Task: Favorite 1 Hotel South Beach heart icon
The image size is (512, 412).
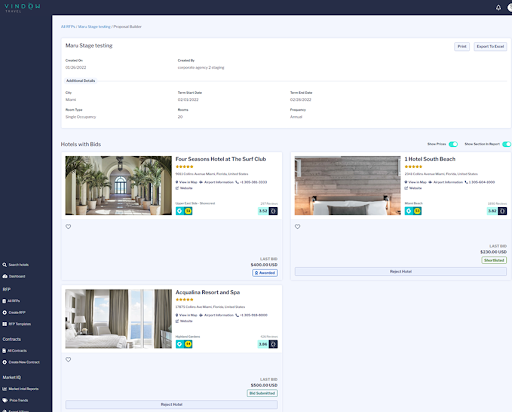Action: tap(298, 227)
